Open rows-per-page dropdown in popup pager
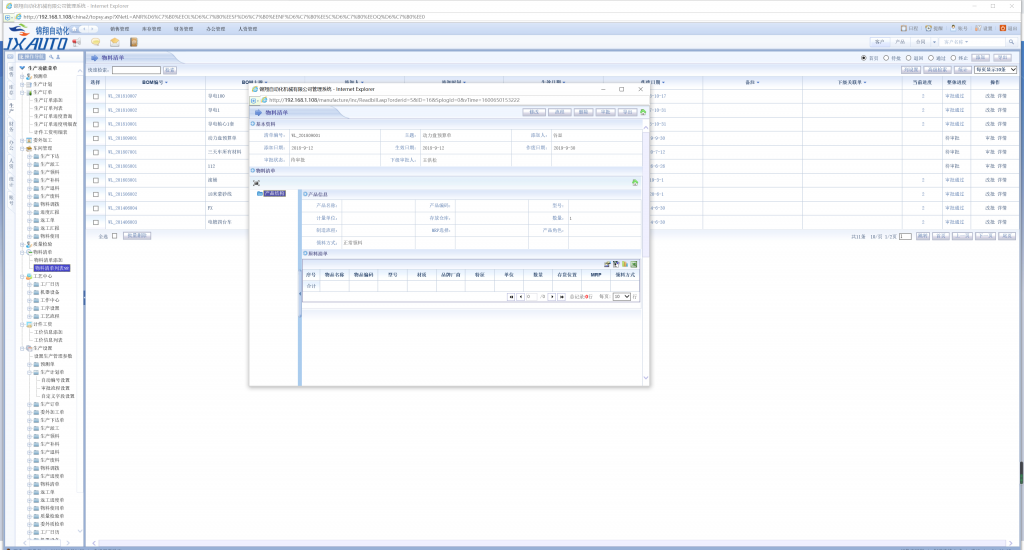 click(x=622, y=297)
